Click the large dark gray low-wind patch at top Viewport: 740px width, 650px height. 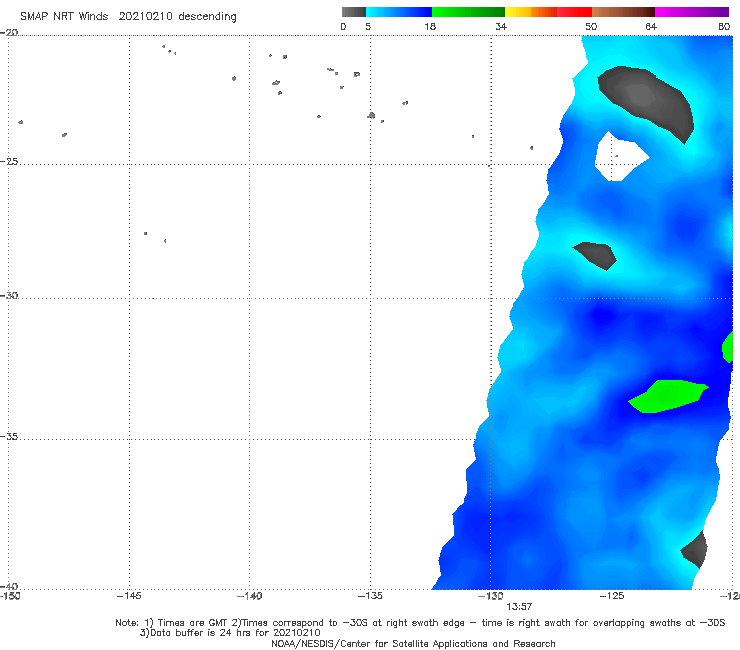[x=649, y=101]
